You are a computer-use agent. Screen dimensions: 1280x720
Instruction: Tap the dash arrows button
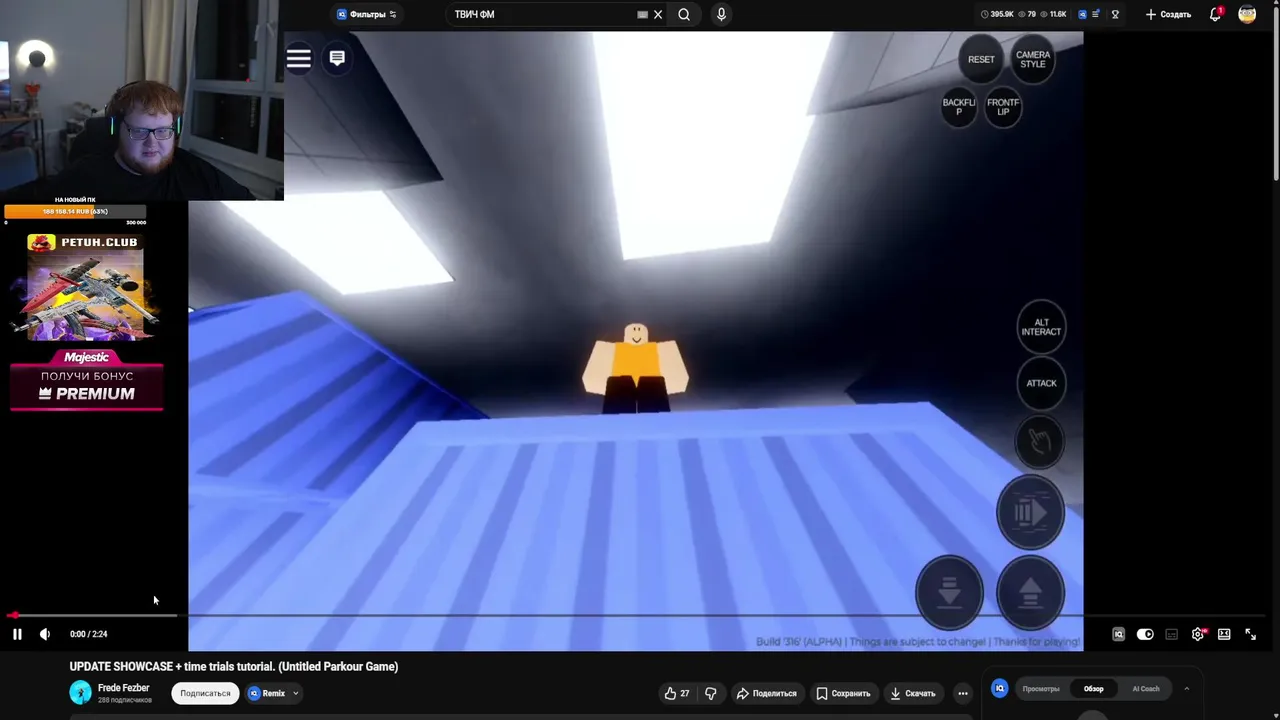tap(1030, 513)
